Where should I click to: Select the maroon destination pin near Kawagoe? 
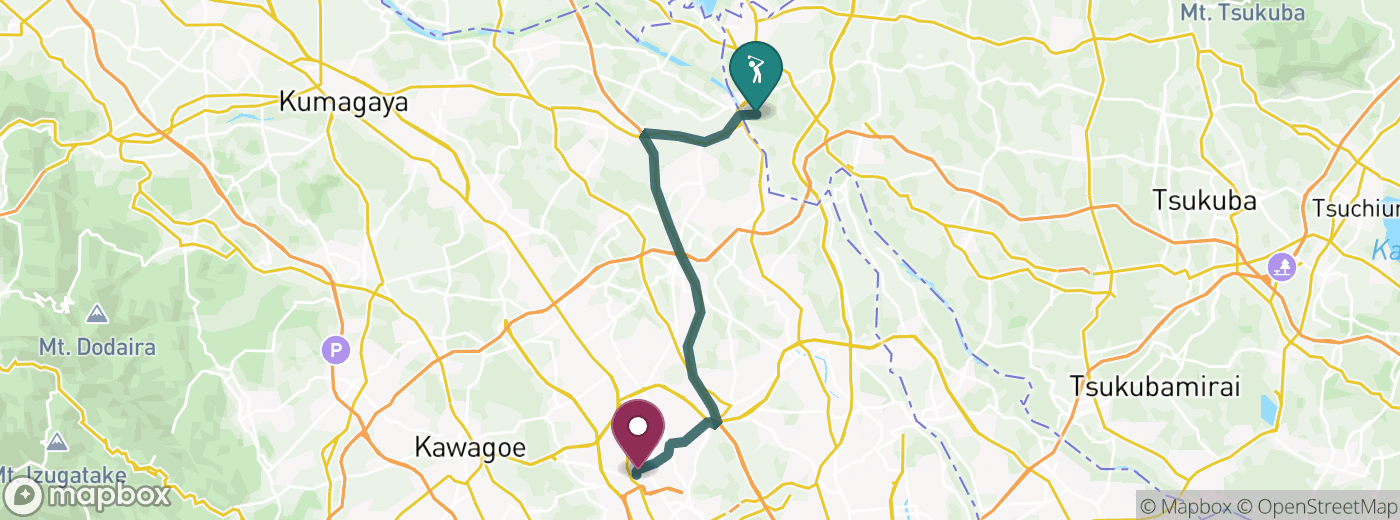pyautogui.click(x=638, y=435)
